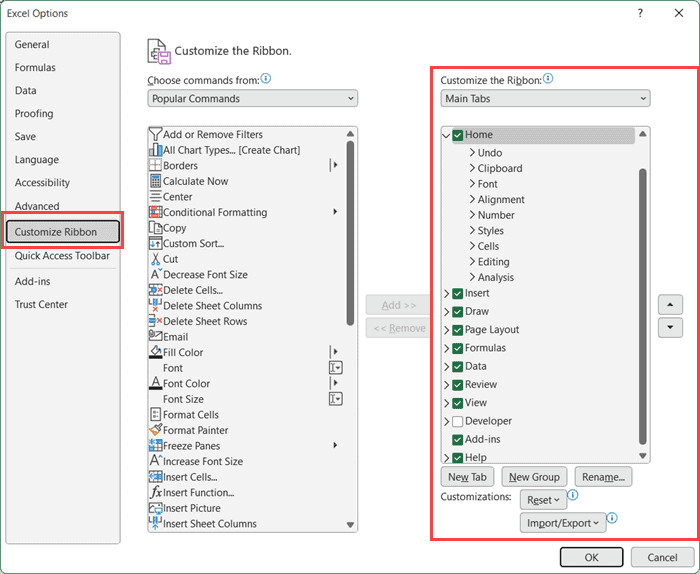The image size is (700, 574).
Task: Click the Delete Sheet Rows icon
Action: (155, 321)
